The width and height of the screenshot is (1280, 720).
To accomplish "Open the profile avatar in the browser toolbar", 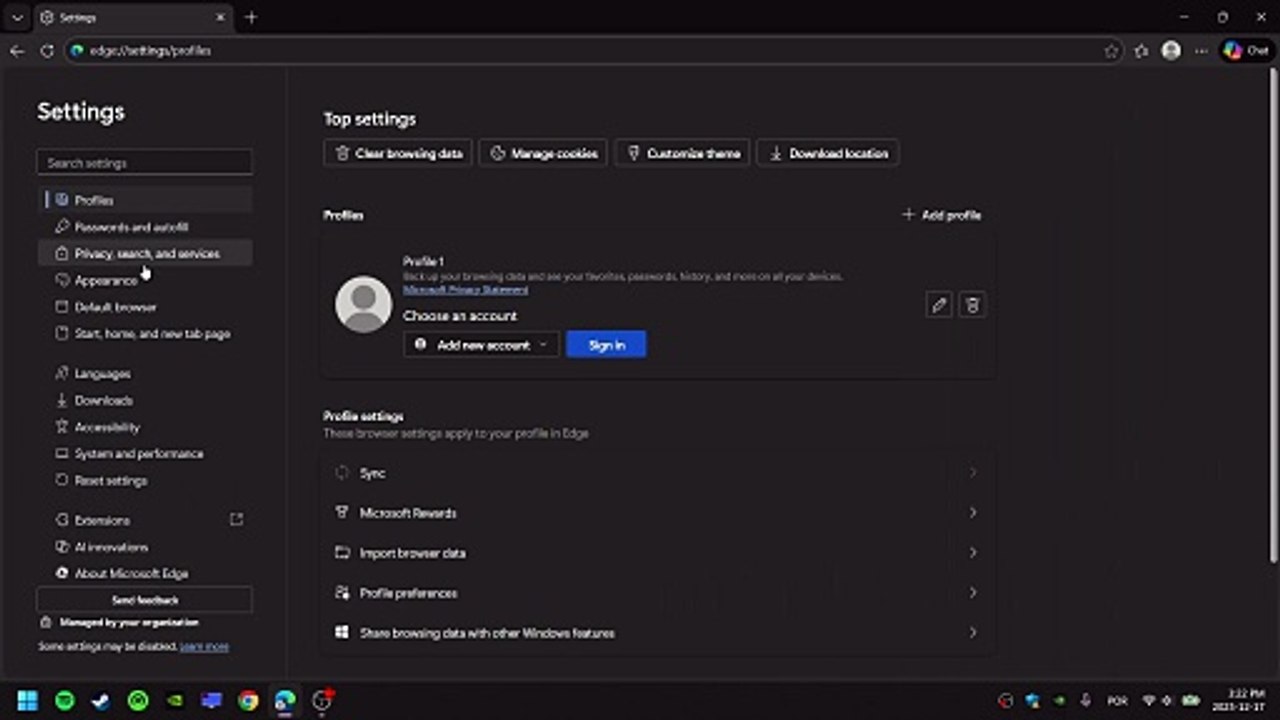I will (x=1171, y=51).
